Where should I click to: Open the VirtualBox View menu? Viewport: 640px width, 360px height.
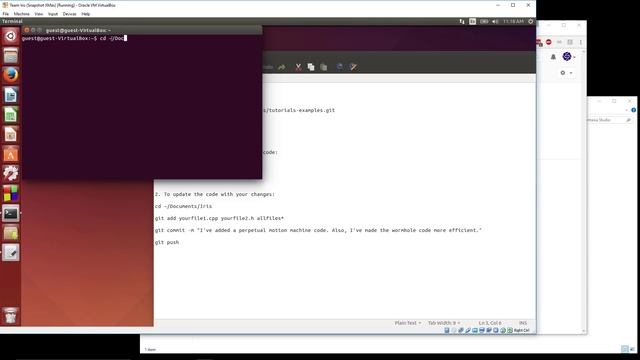(39, 14)
